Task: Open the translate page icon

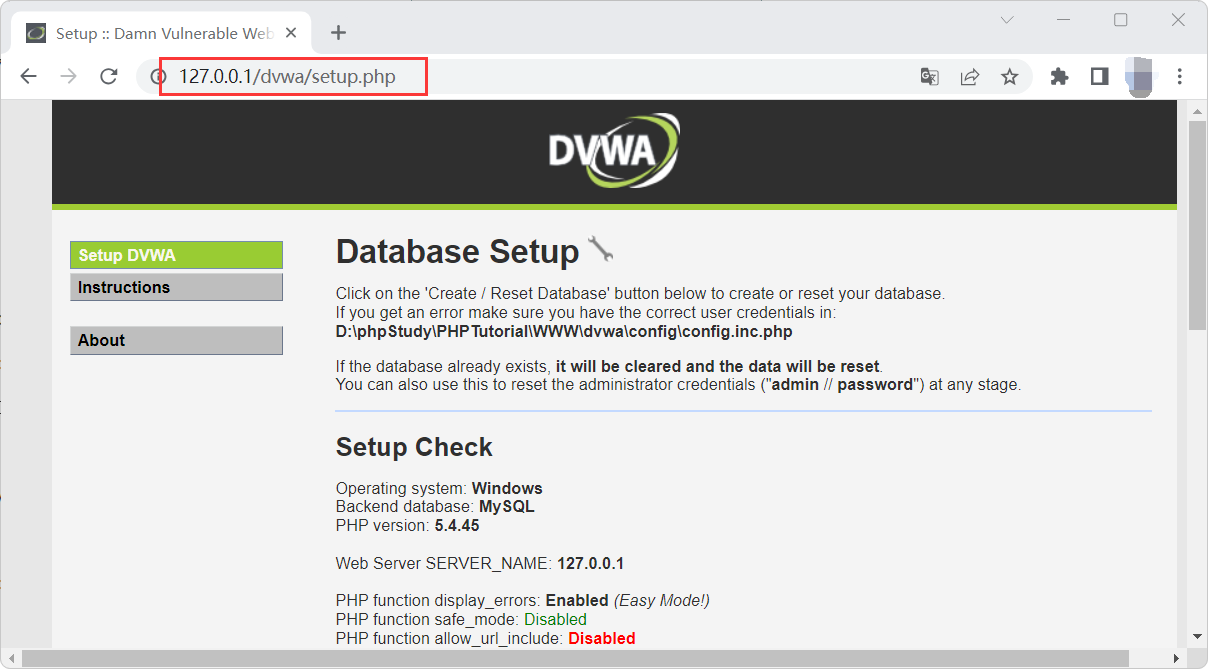Action: click(929, 77)
